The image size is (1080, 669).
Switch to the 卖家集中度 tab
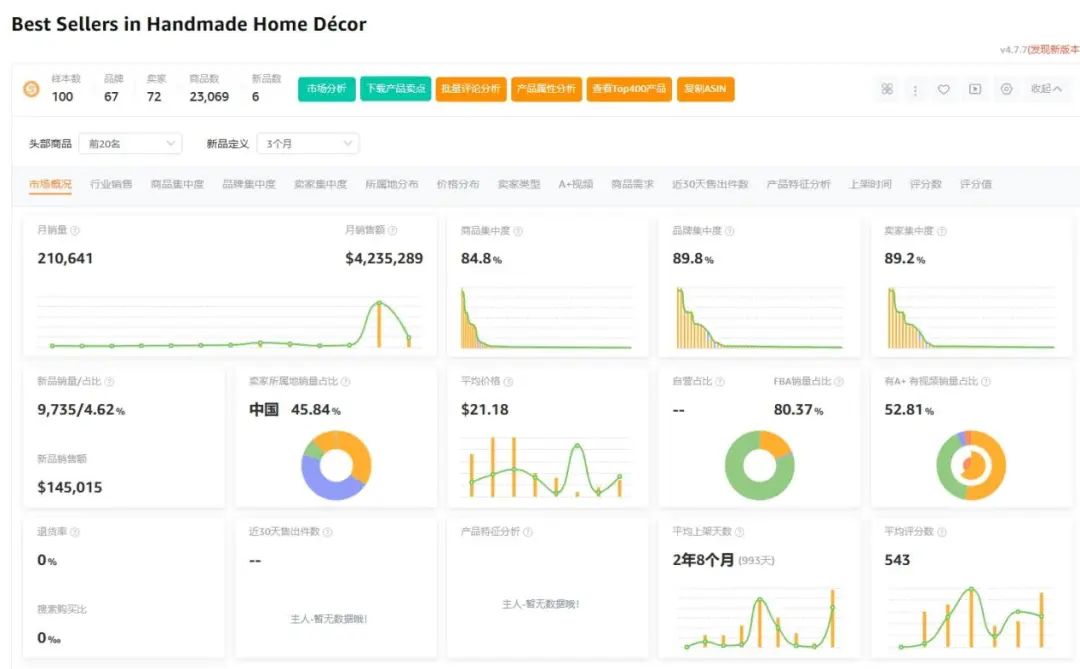click(320, 185)
